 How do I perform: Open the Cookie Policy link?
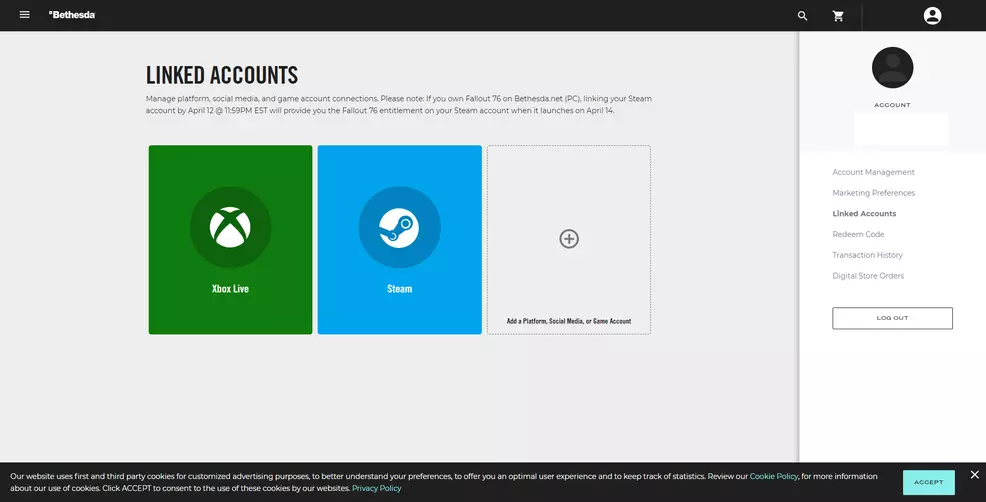point(773,476)
